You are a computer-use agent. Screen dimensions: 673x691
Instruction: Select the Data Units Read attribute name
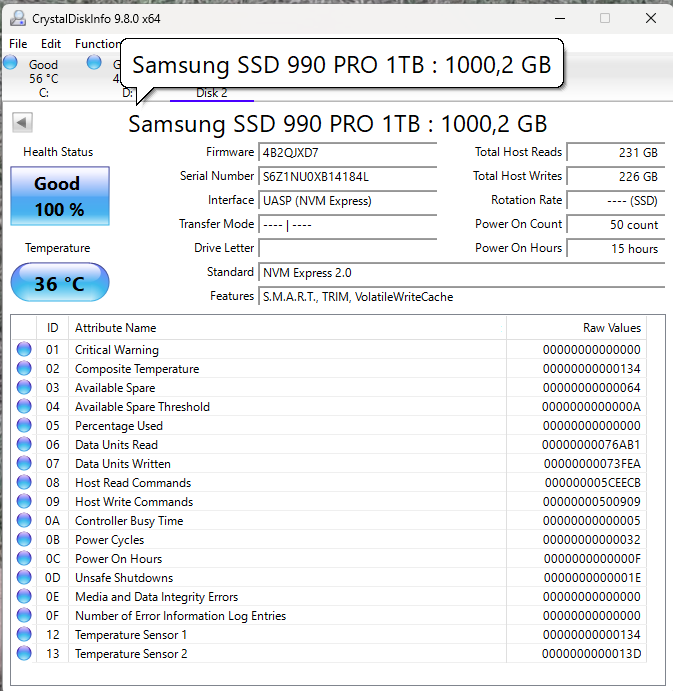click(116, 445)
